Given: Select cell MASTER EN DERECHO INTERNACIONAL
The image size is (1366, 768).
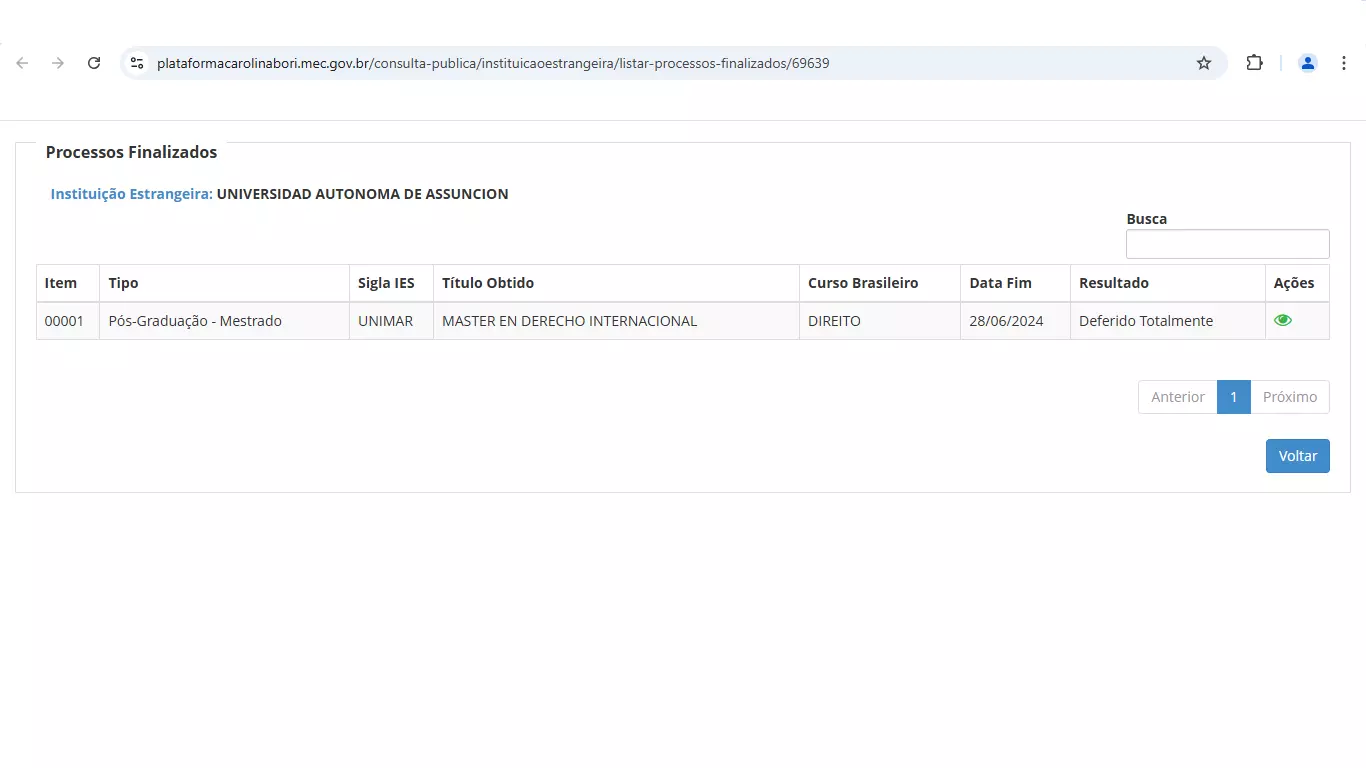Looking at the screenshot, I should point(616,321).
